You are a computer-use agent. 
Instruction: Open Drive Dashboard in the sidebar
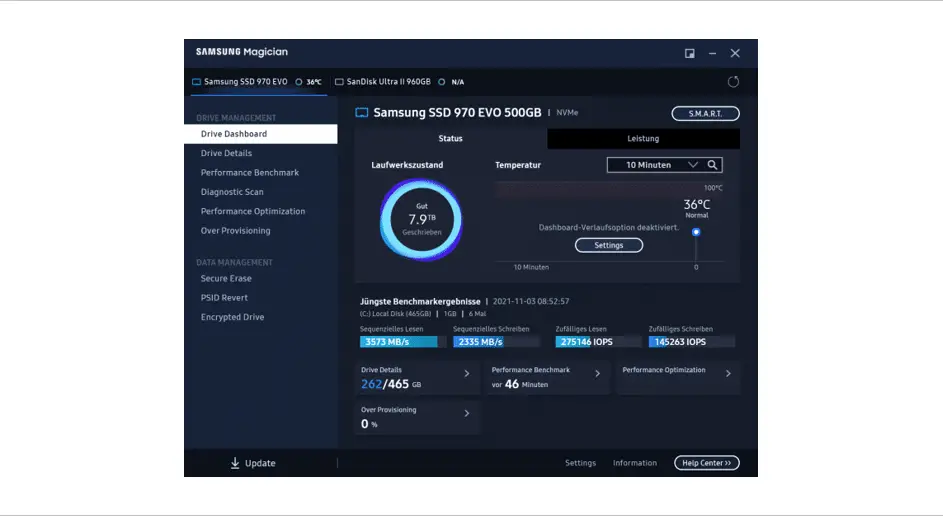tap(260, 134)
